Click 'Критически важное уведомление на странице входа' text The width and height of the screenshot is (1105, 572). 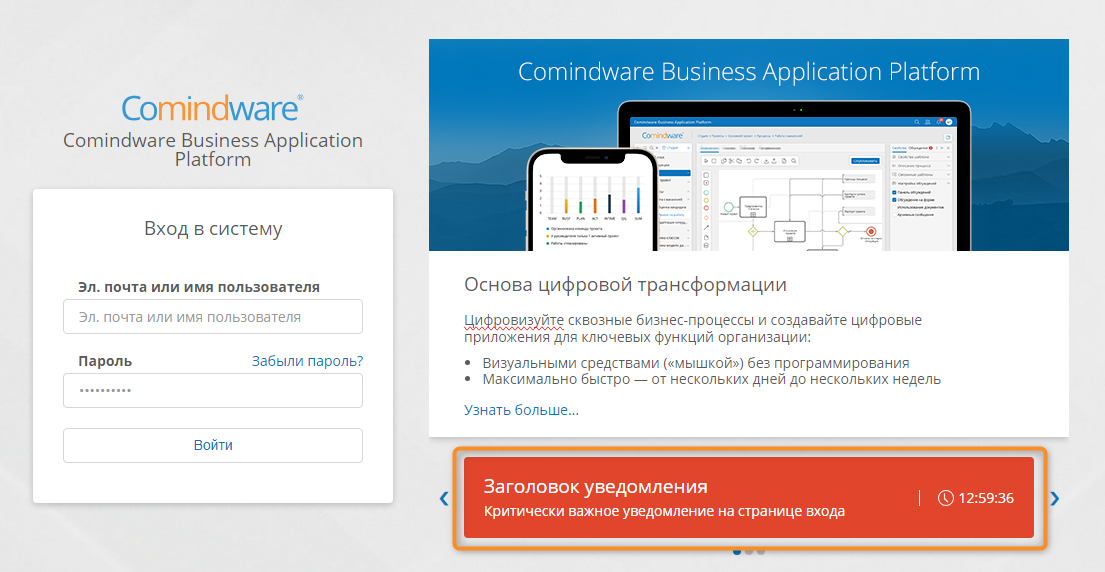pyautogui.click(x=664, y=511)
